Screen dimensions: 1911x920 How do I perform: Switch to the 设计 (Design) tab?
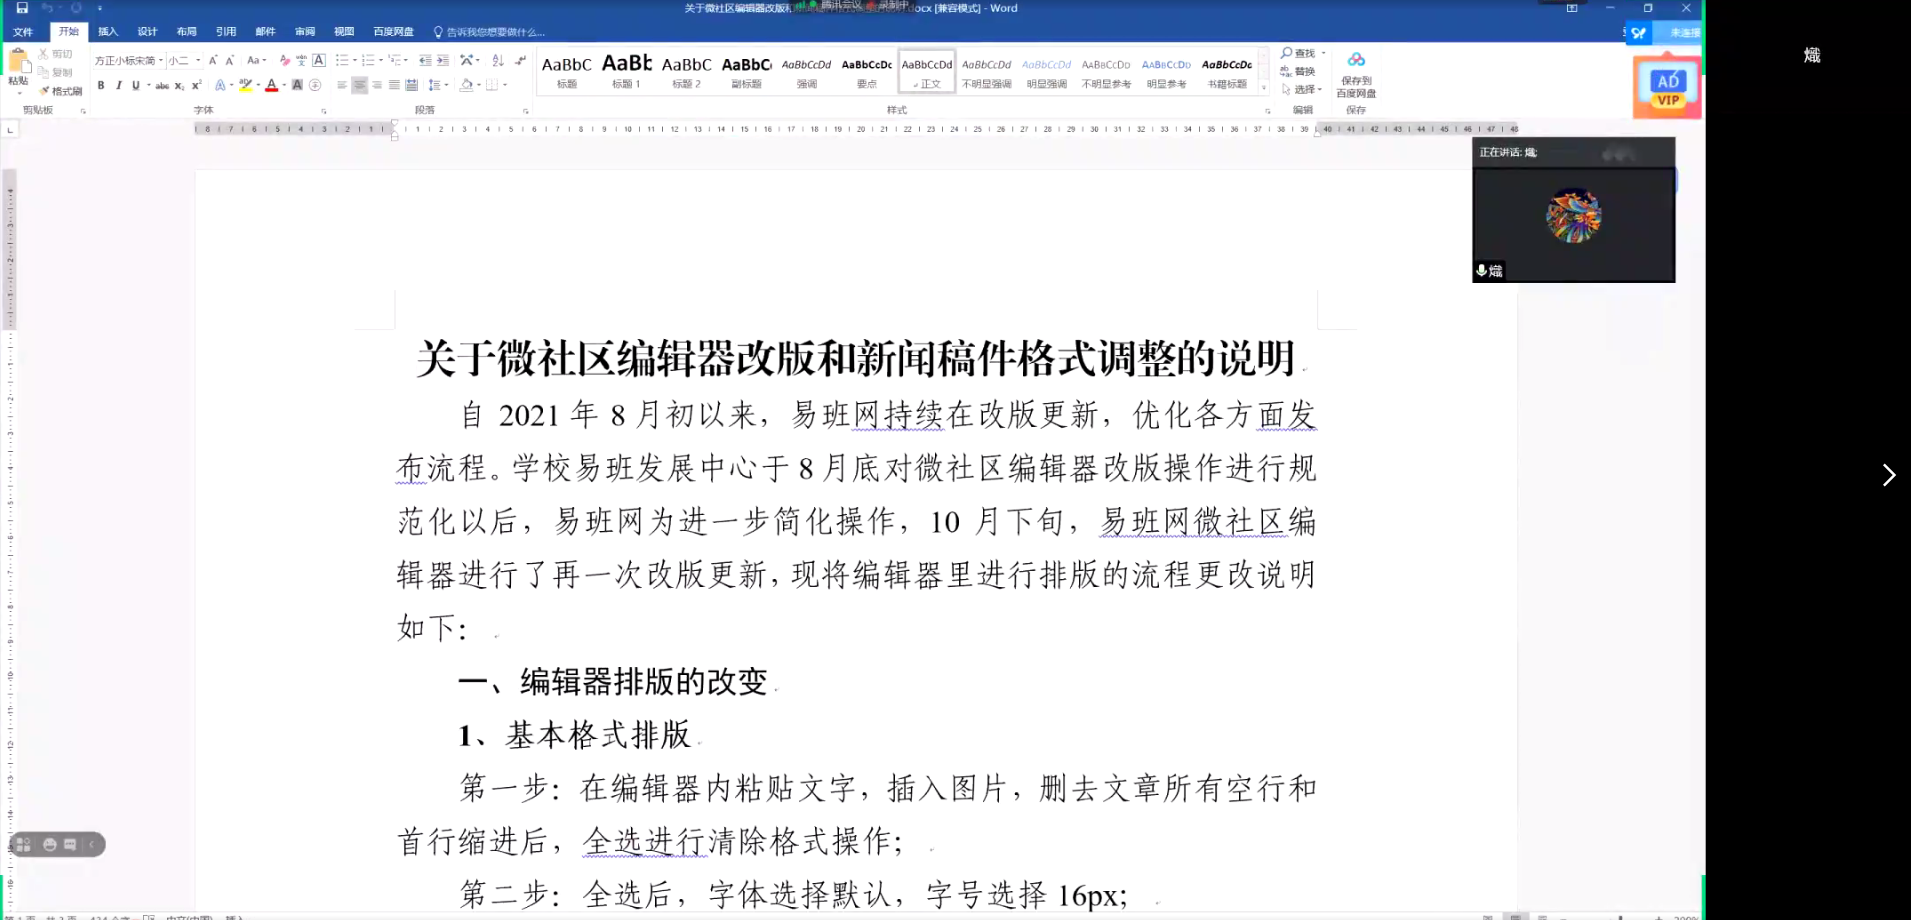(x=147, y=32)
